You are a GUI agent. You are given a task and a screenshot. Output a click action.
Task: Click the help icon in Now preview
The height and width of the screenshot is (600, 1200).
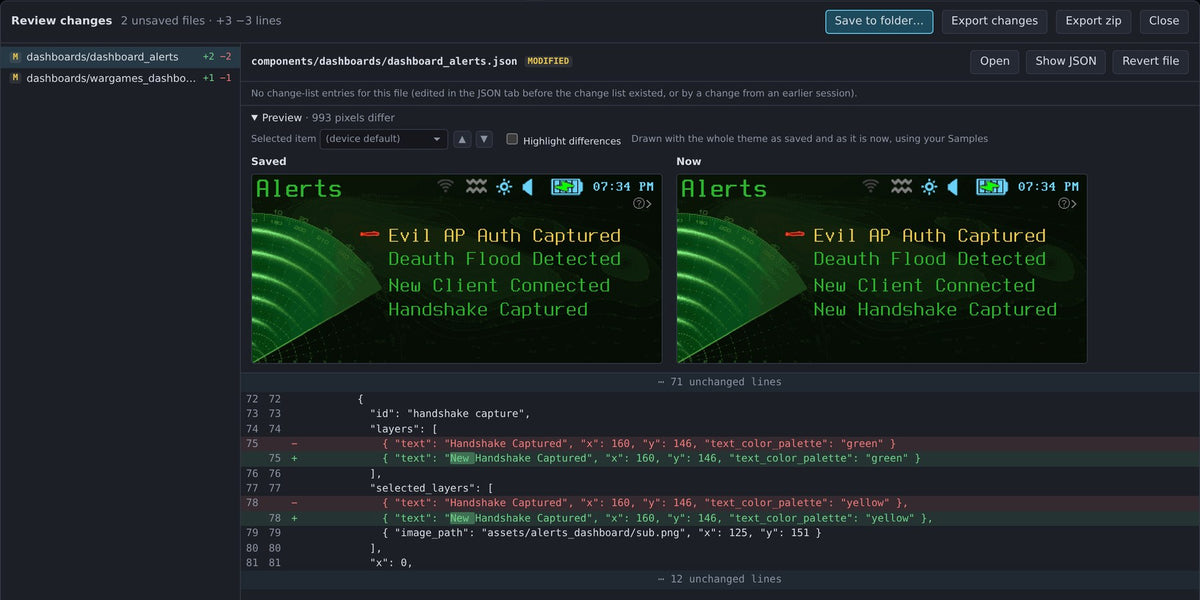(1067, 204)
